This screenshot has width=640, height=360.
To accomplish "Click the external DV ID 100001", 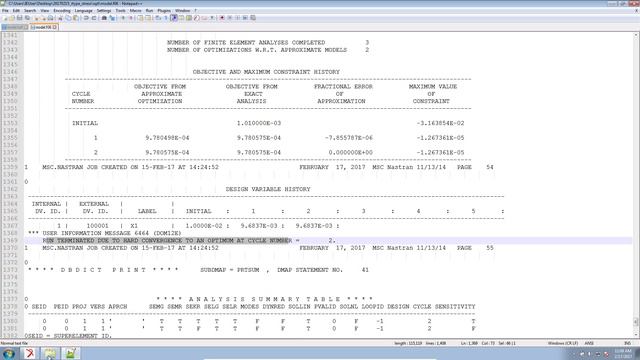I will tap(98, 226).
